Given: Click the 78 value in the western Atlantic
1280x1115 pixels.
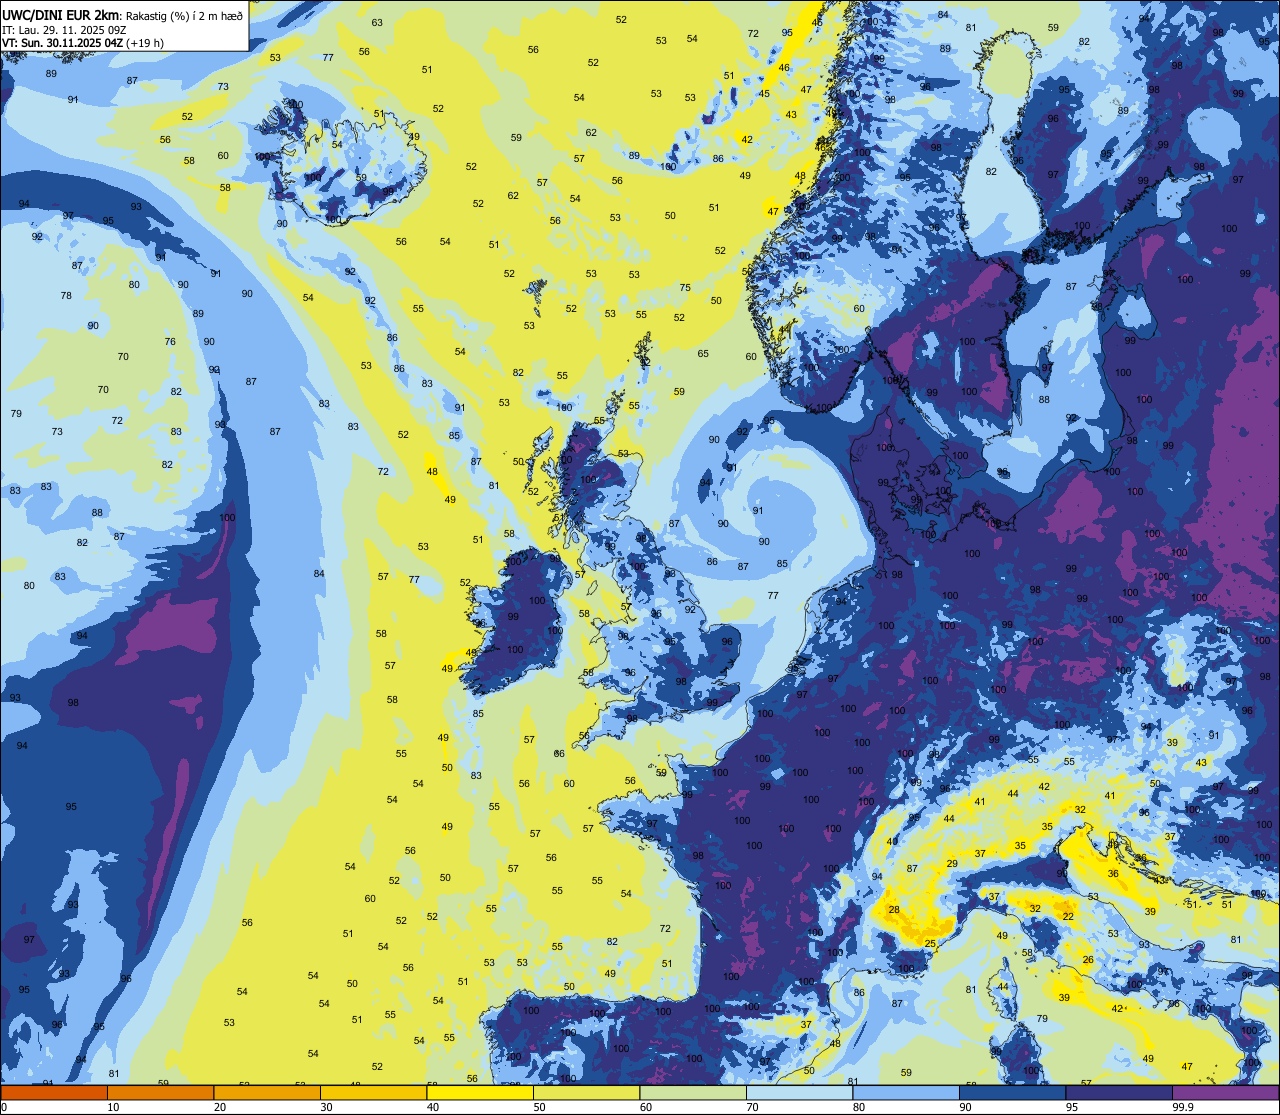Looking at the screenshot, I should (x=66, y=296).
